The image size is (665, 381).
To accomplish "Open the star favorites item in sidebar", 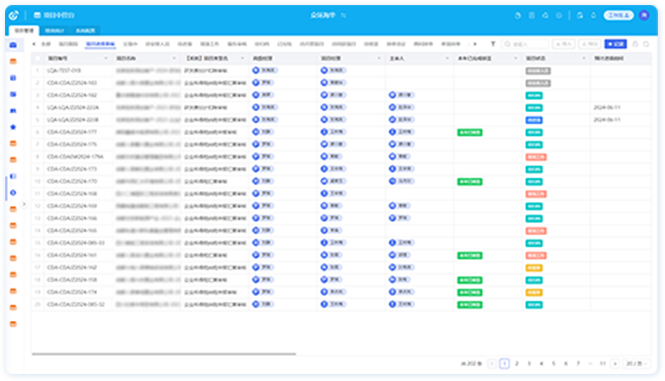I will 13,127.
